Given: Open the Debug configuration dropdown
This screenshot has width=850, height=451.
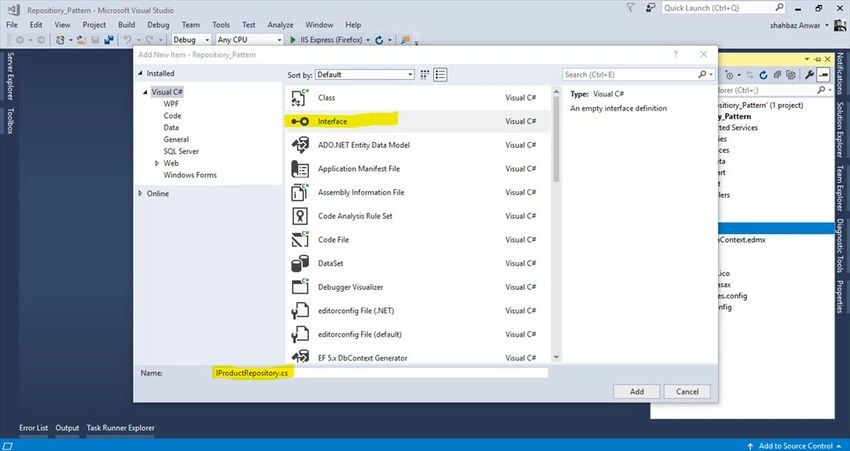Looking at the screenshot, I should (x=191, y=40).
